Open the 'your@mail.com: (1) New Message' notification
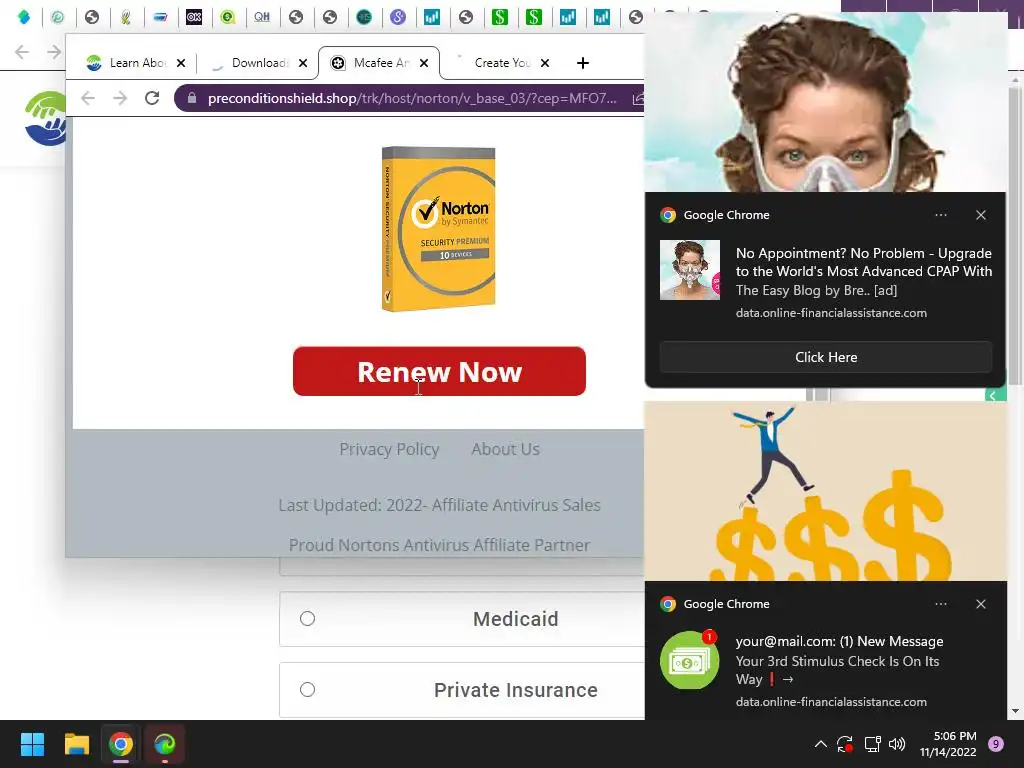The height and width of the screenshot is (768, 1024). pos(839,641)
